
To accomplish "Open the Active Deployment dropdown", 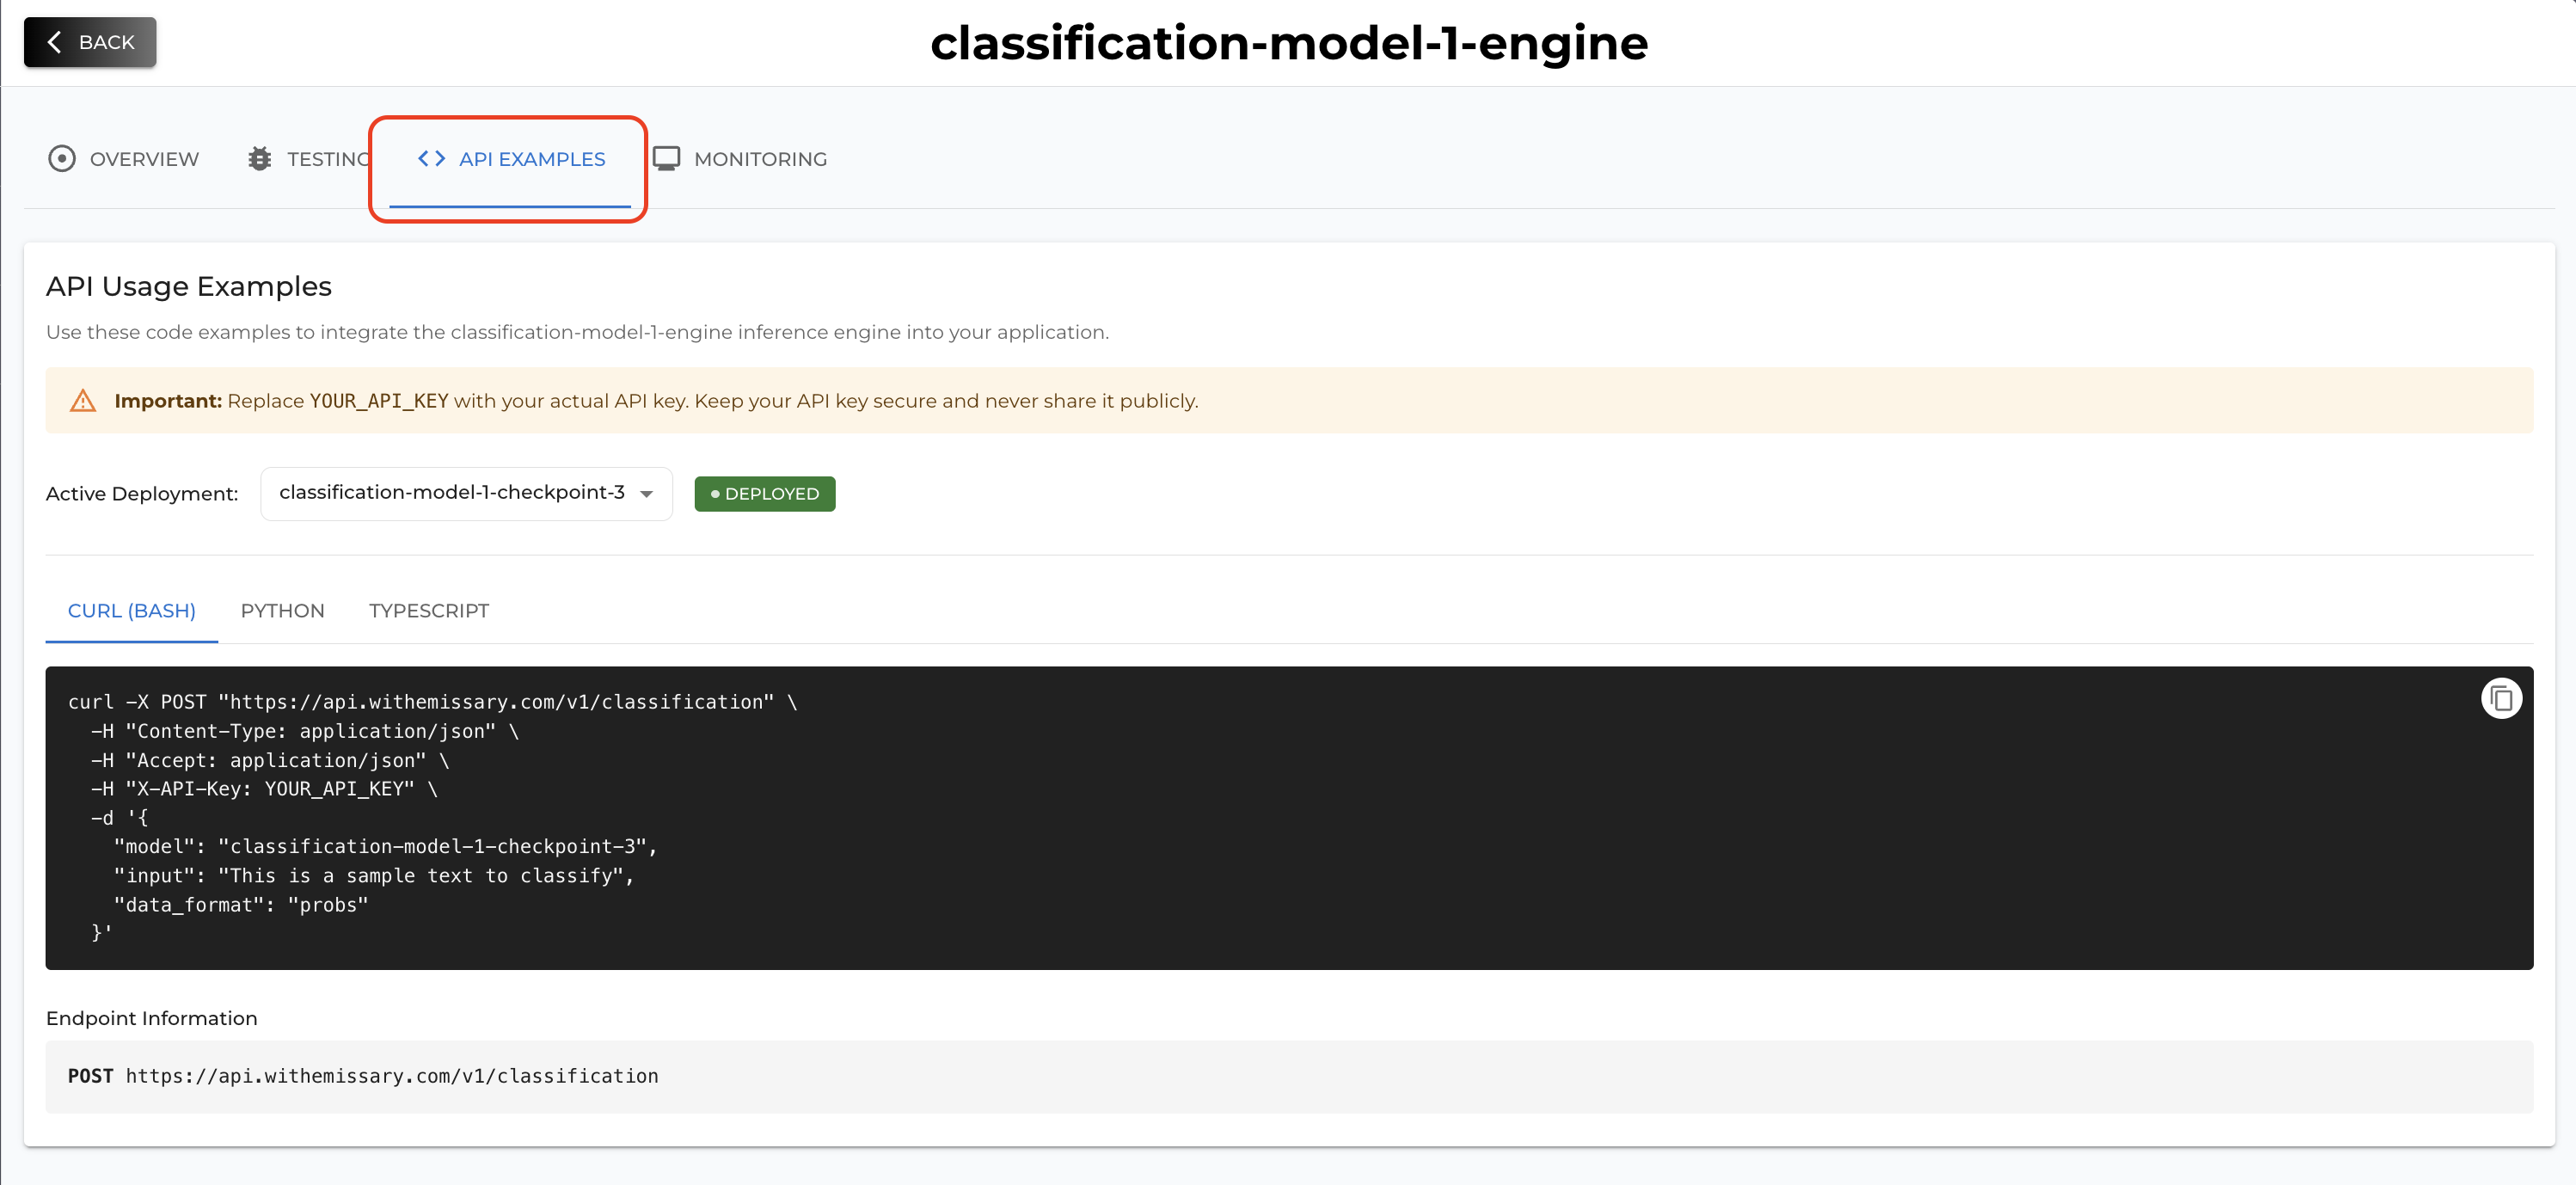I will [465, 493].
